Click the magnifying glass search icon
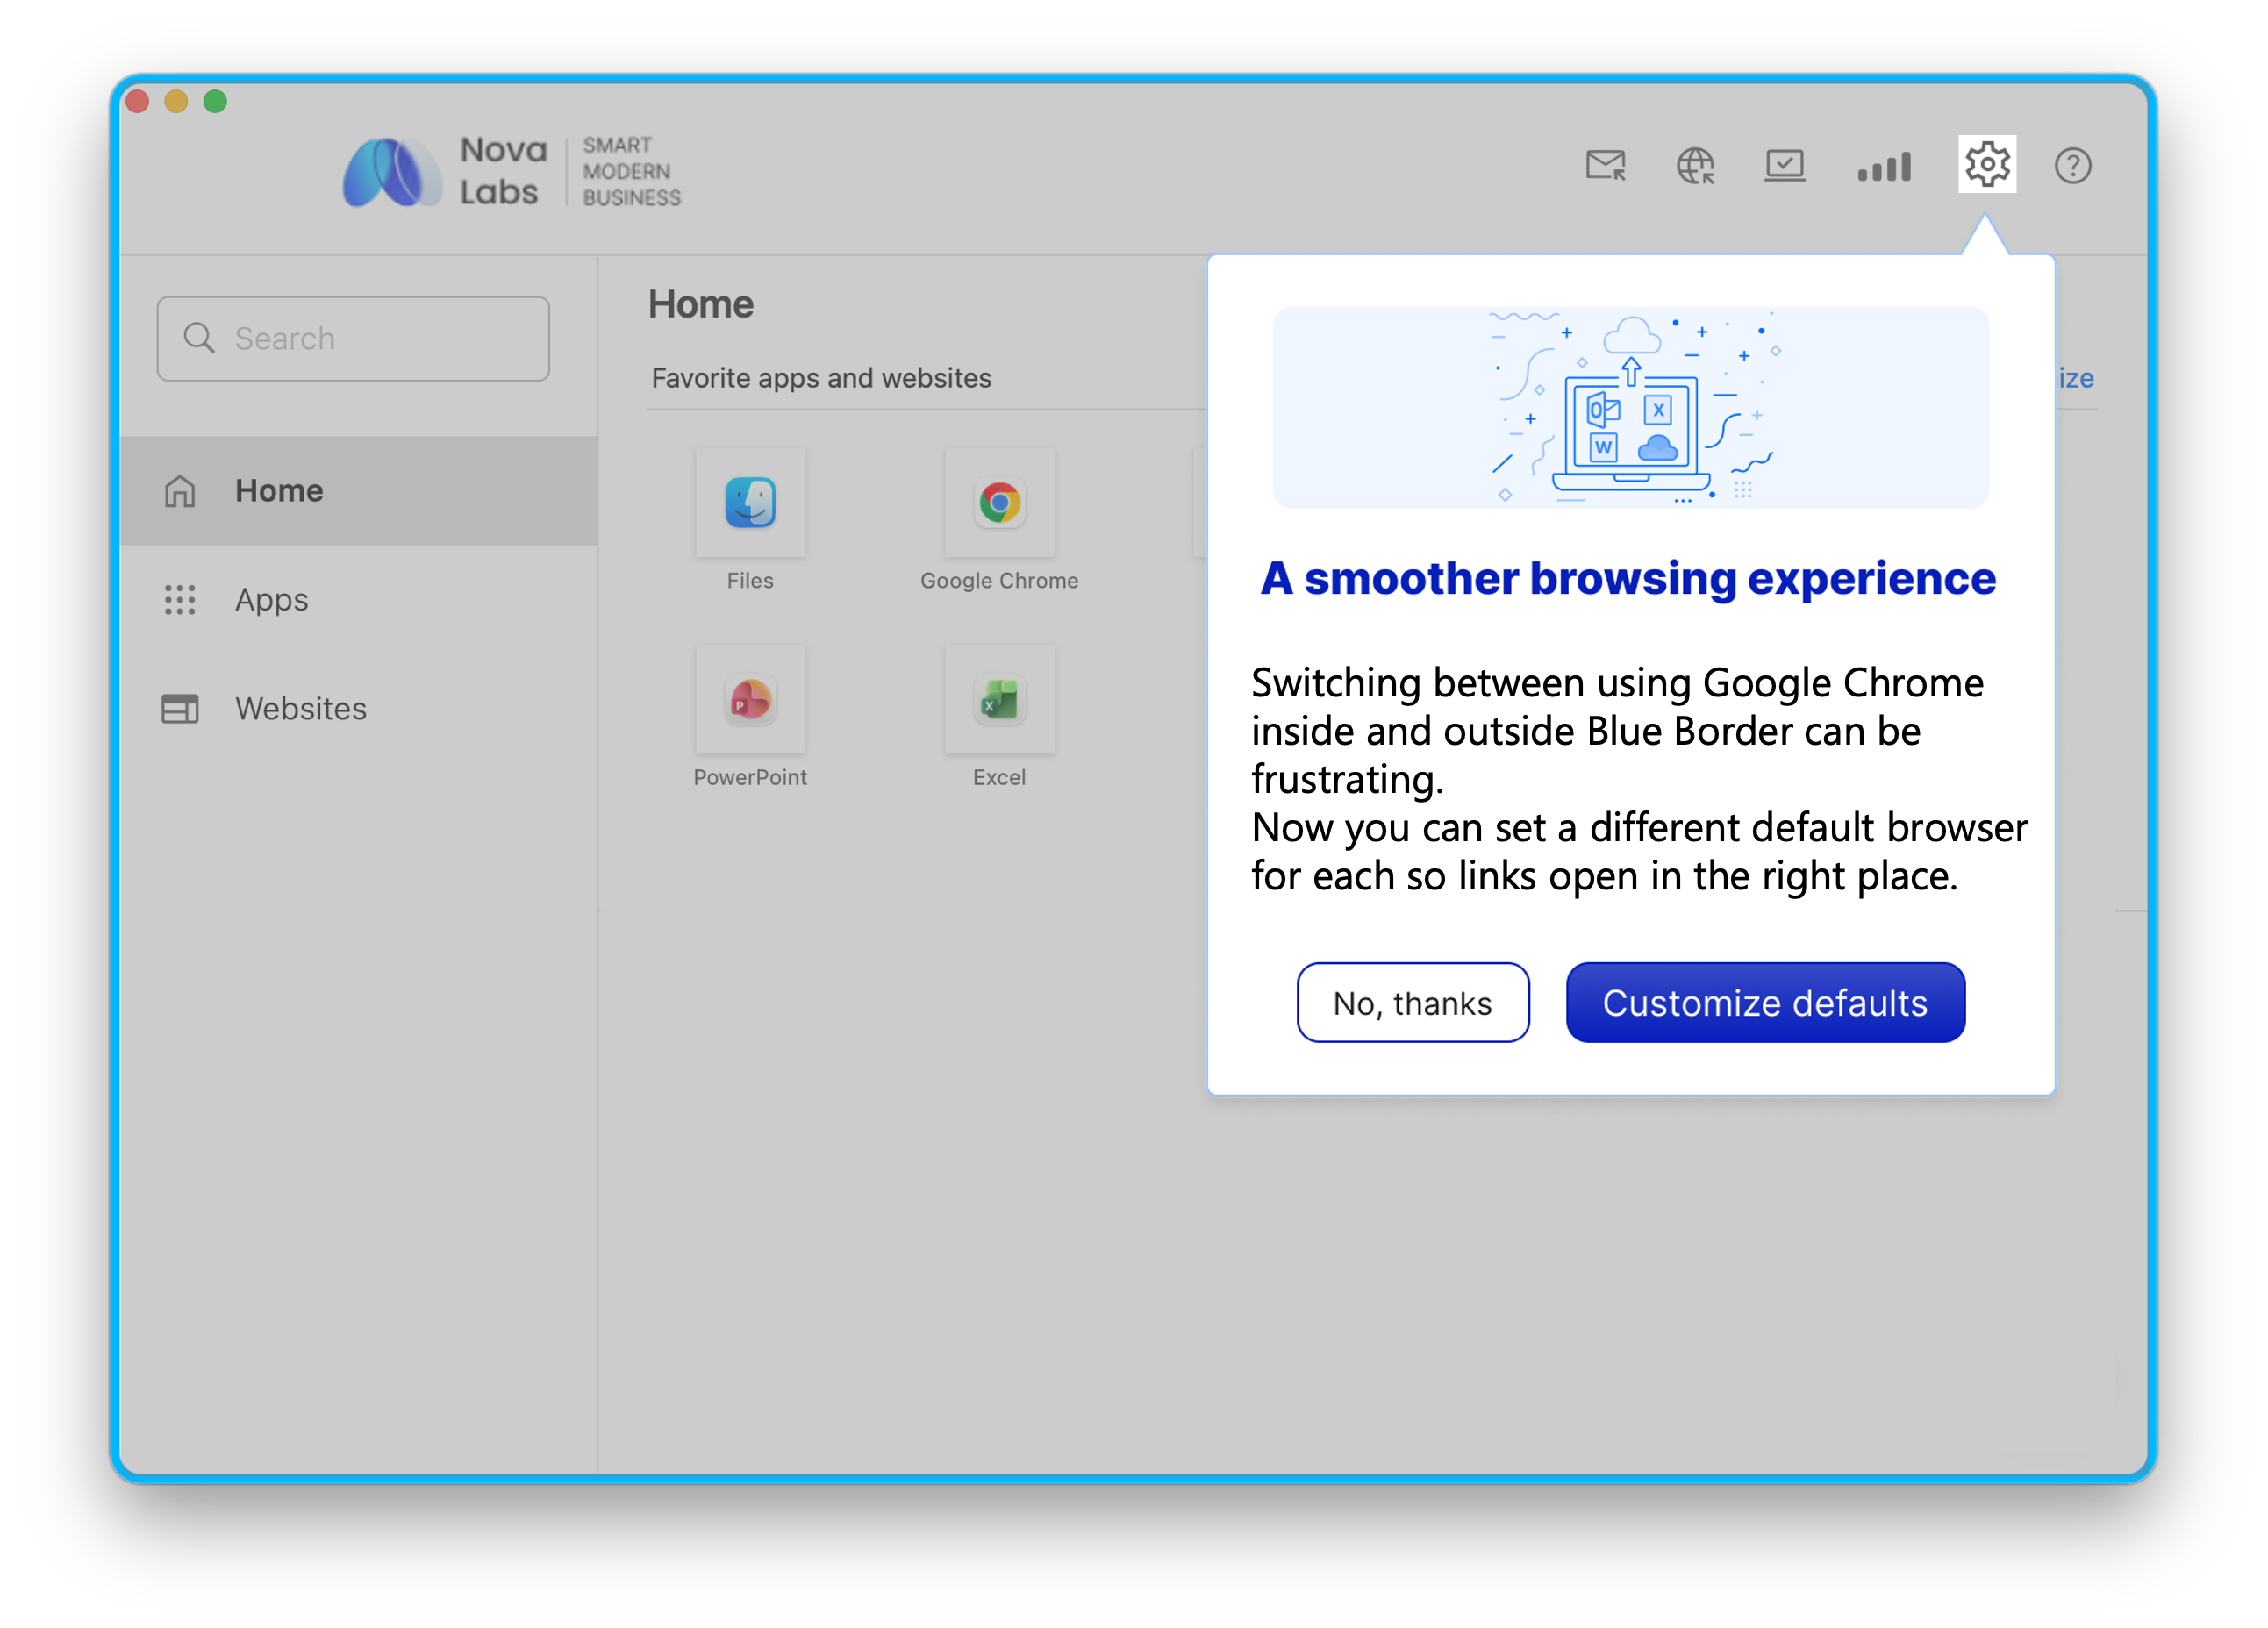This screenshot has height=1628, width=2268. (x=199, y=338)
